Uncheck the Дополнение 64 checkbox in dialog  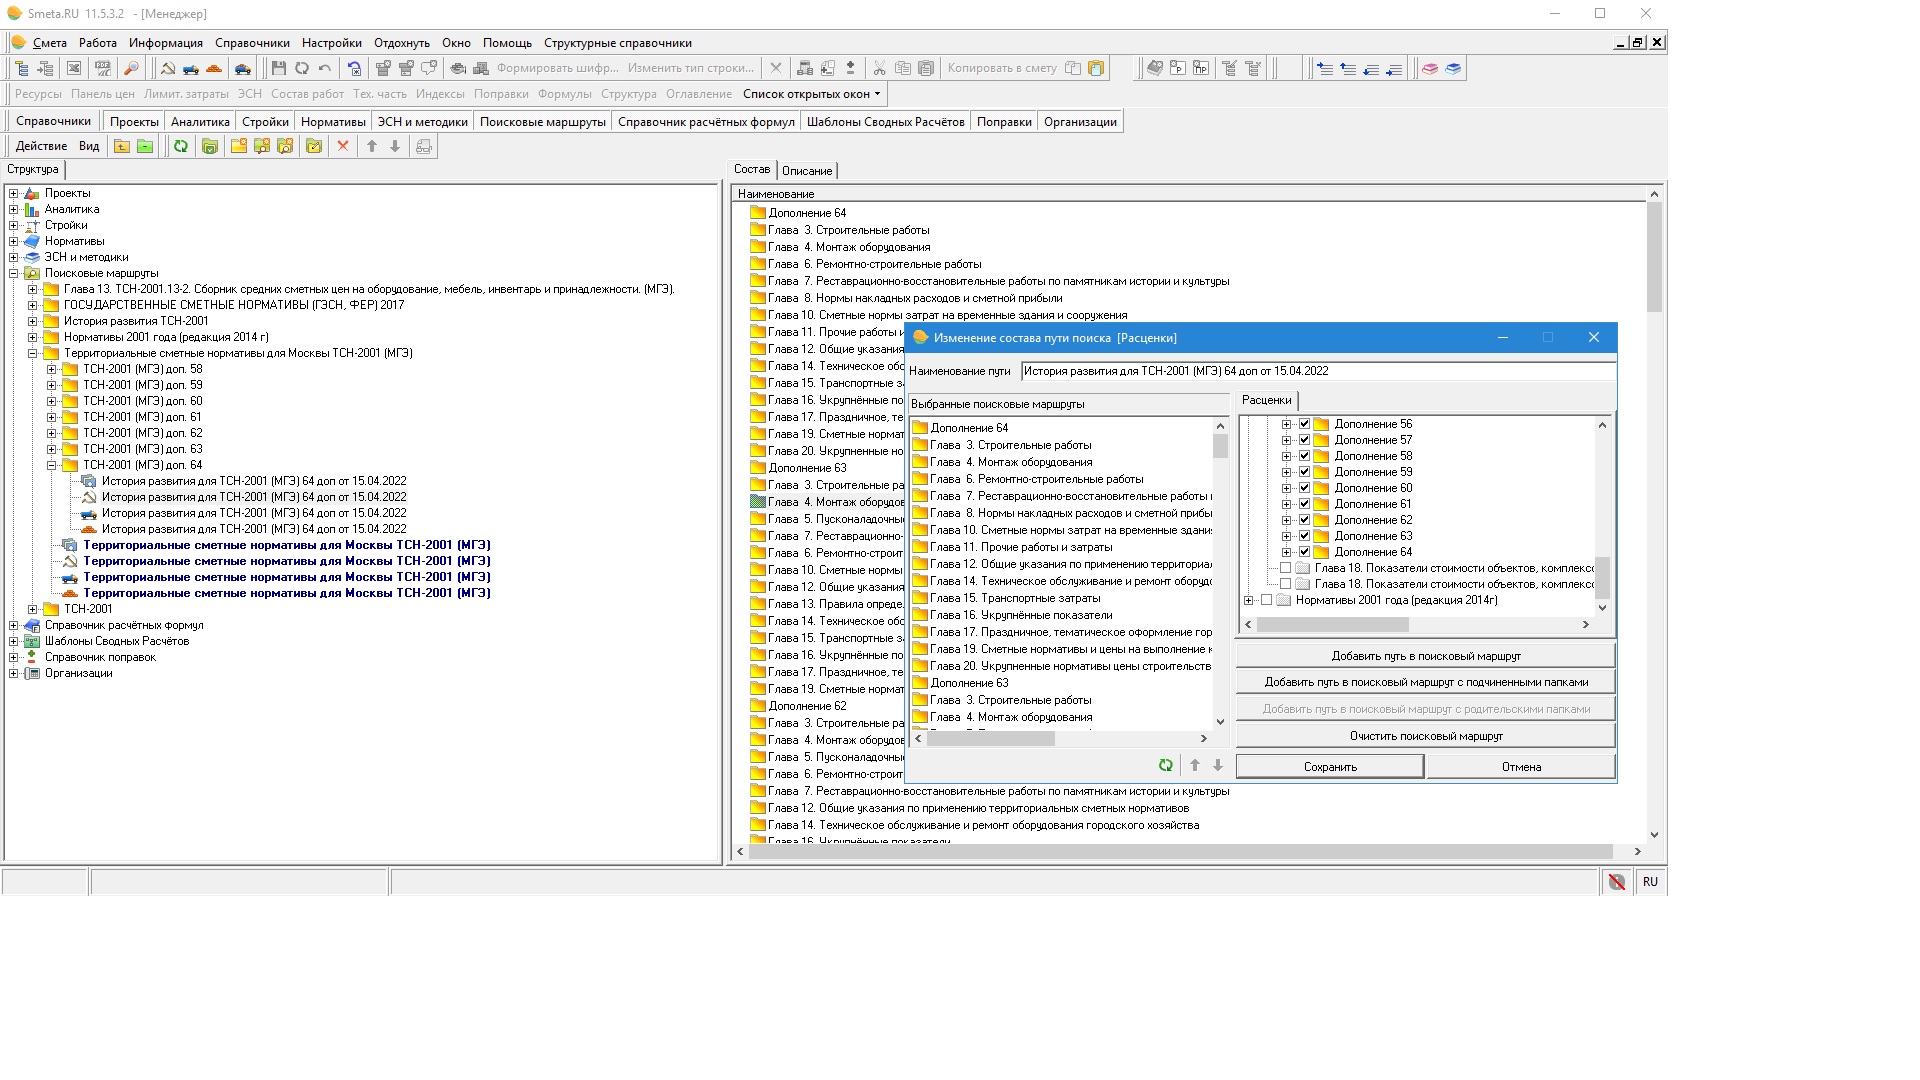coord(1304,552)
